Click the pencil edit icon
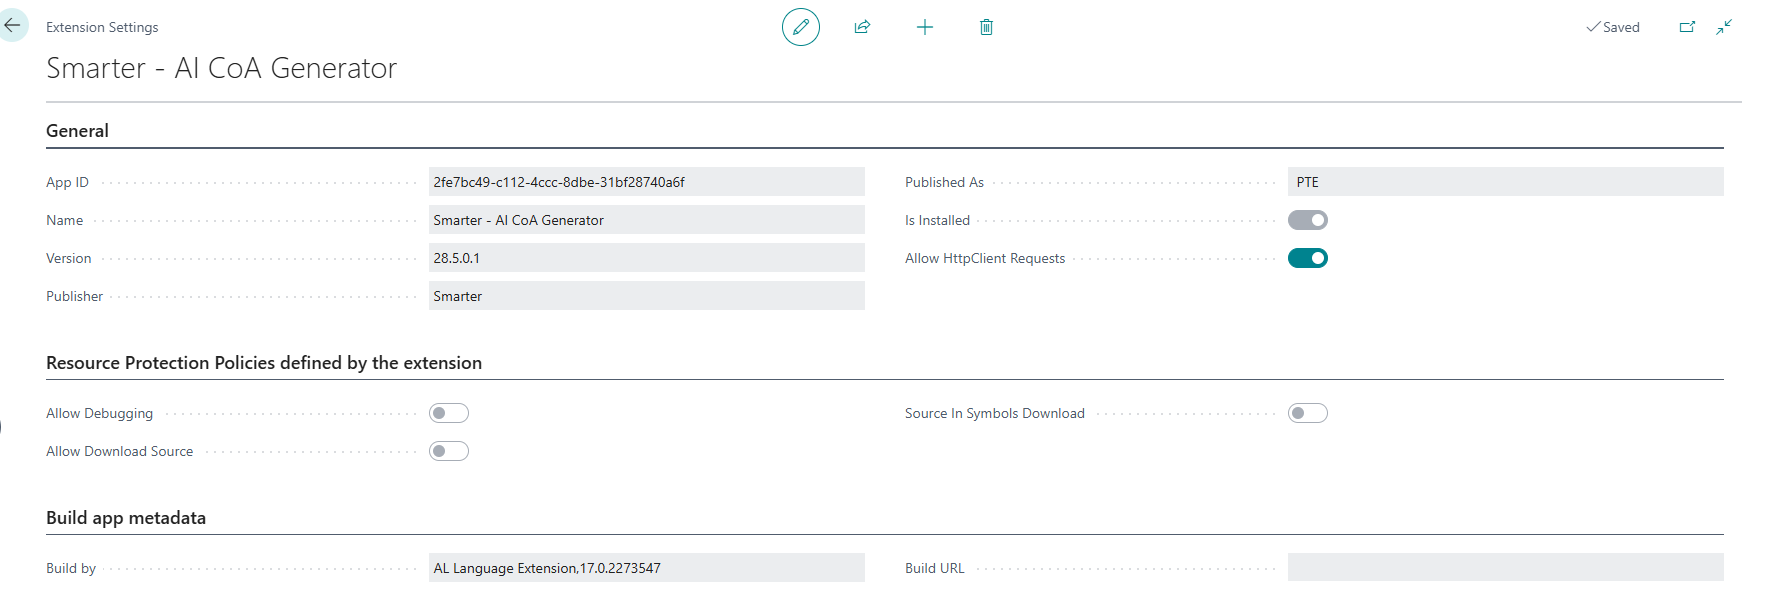Screen dimensions: 1786x612 [801, 27]
